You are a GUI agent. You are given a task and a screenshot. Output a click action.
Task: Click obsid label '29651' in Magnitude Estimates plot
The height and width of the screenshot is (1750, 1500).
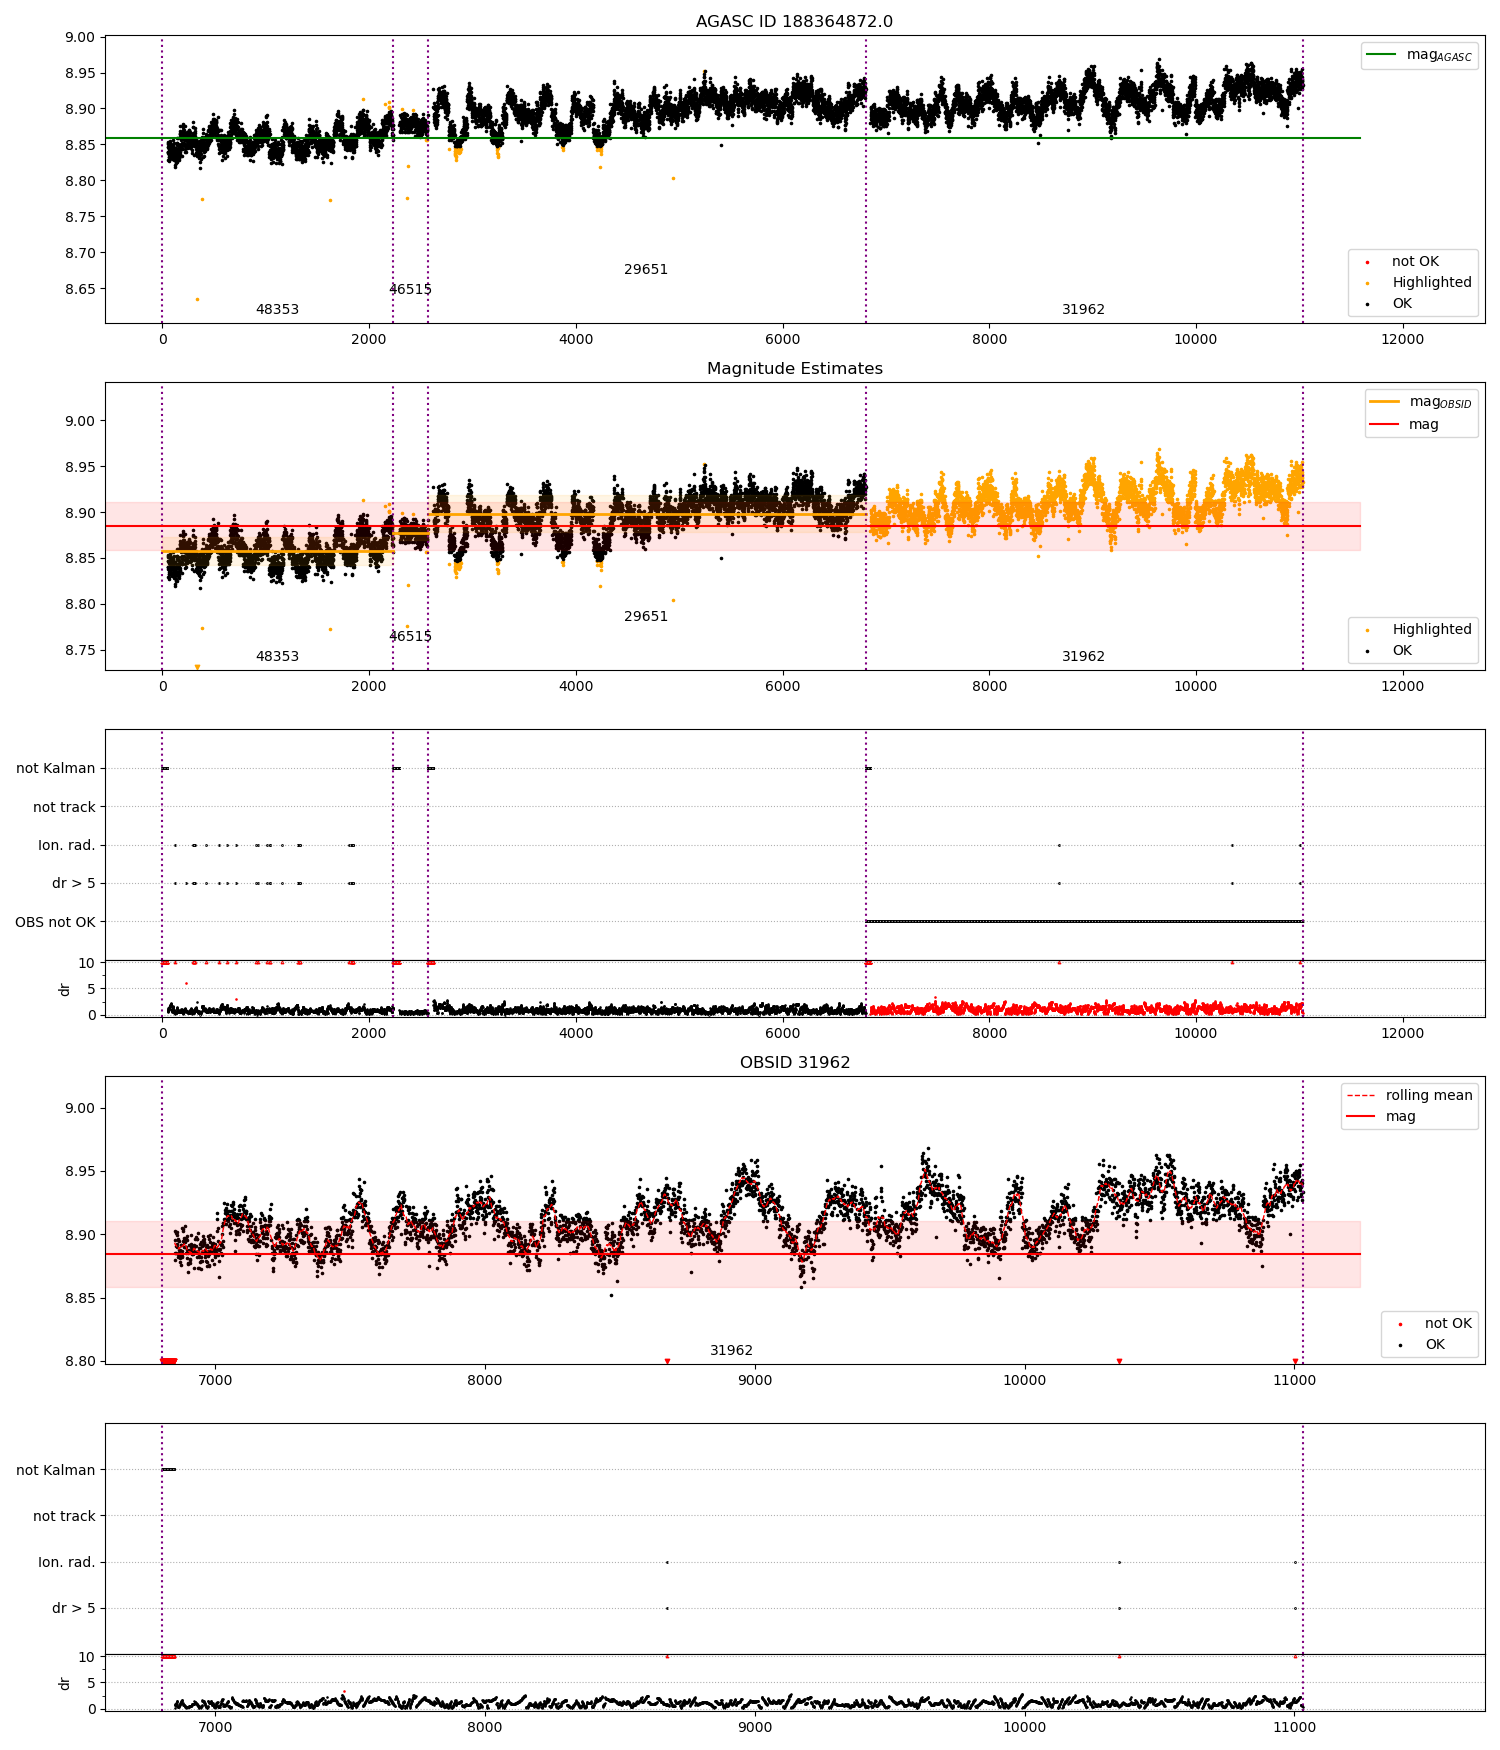point(646,616)
